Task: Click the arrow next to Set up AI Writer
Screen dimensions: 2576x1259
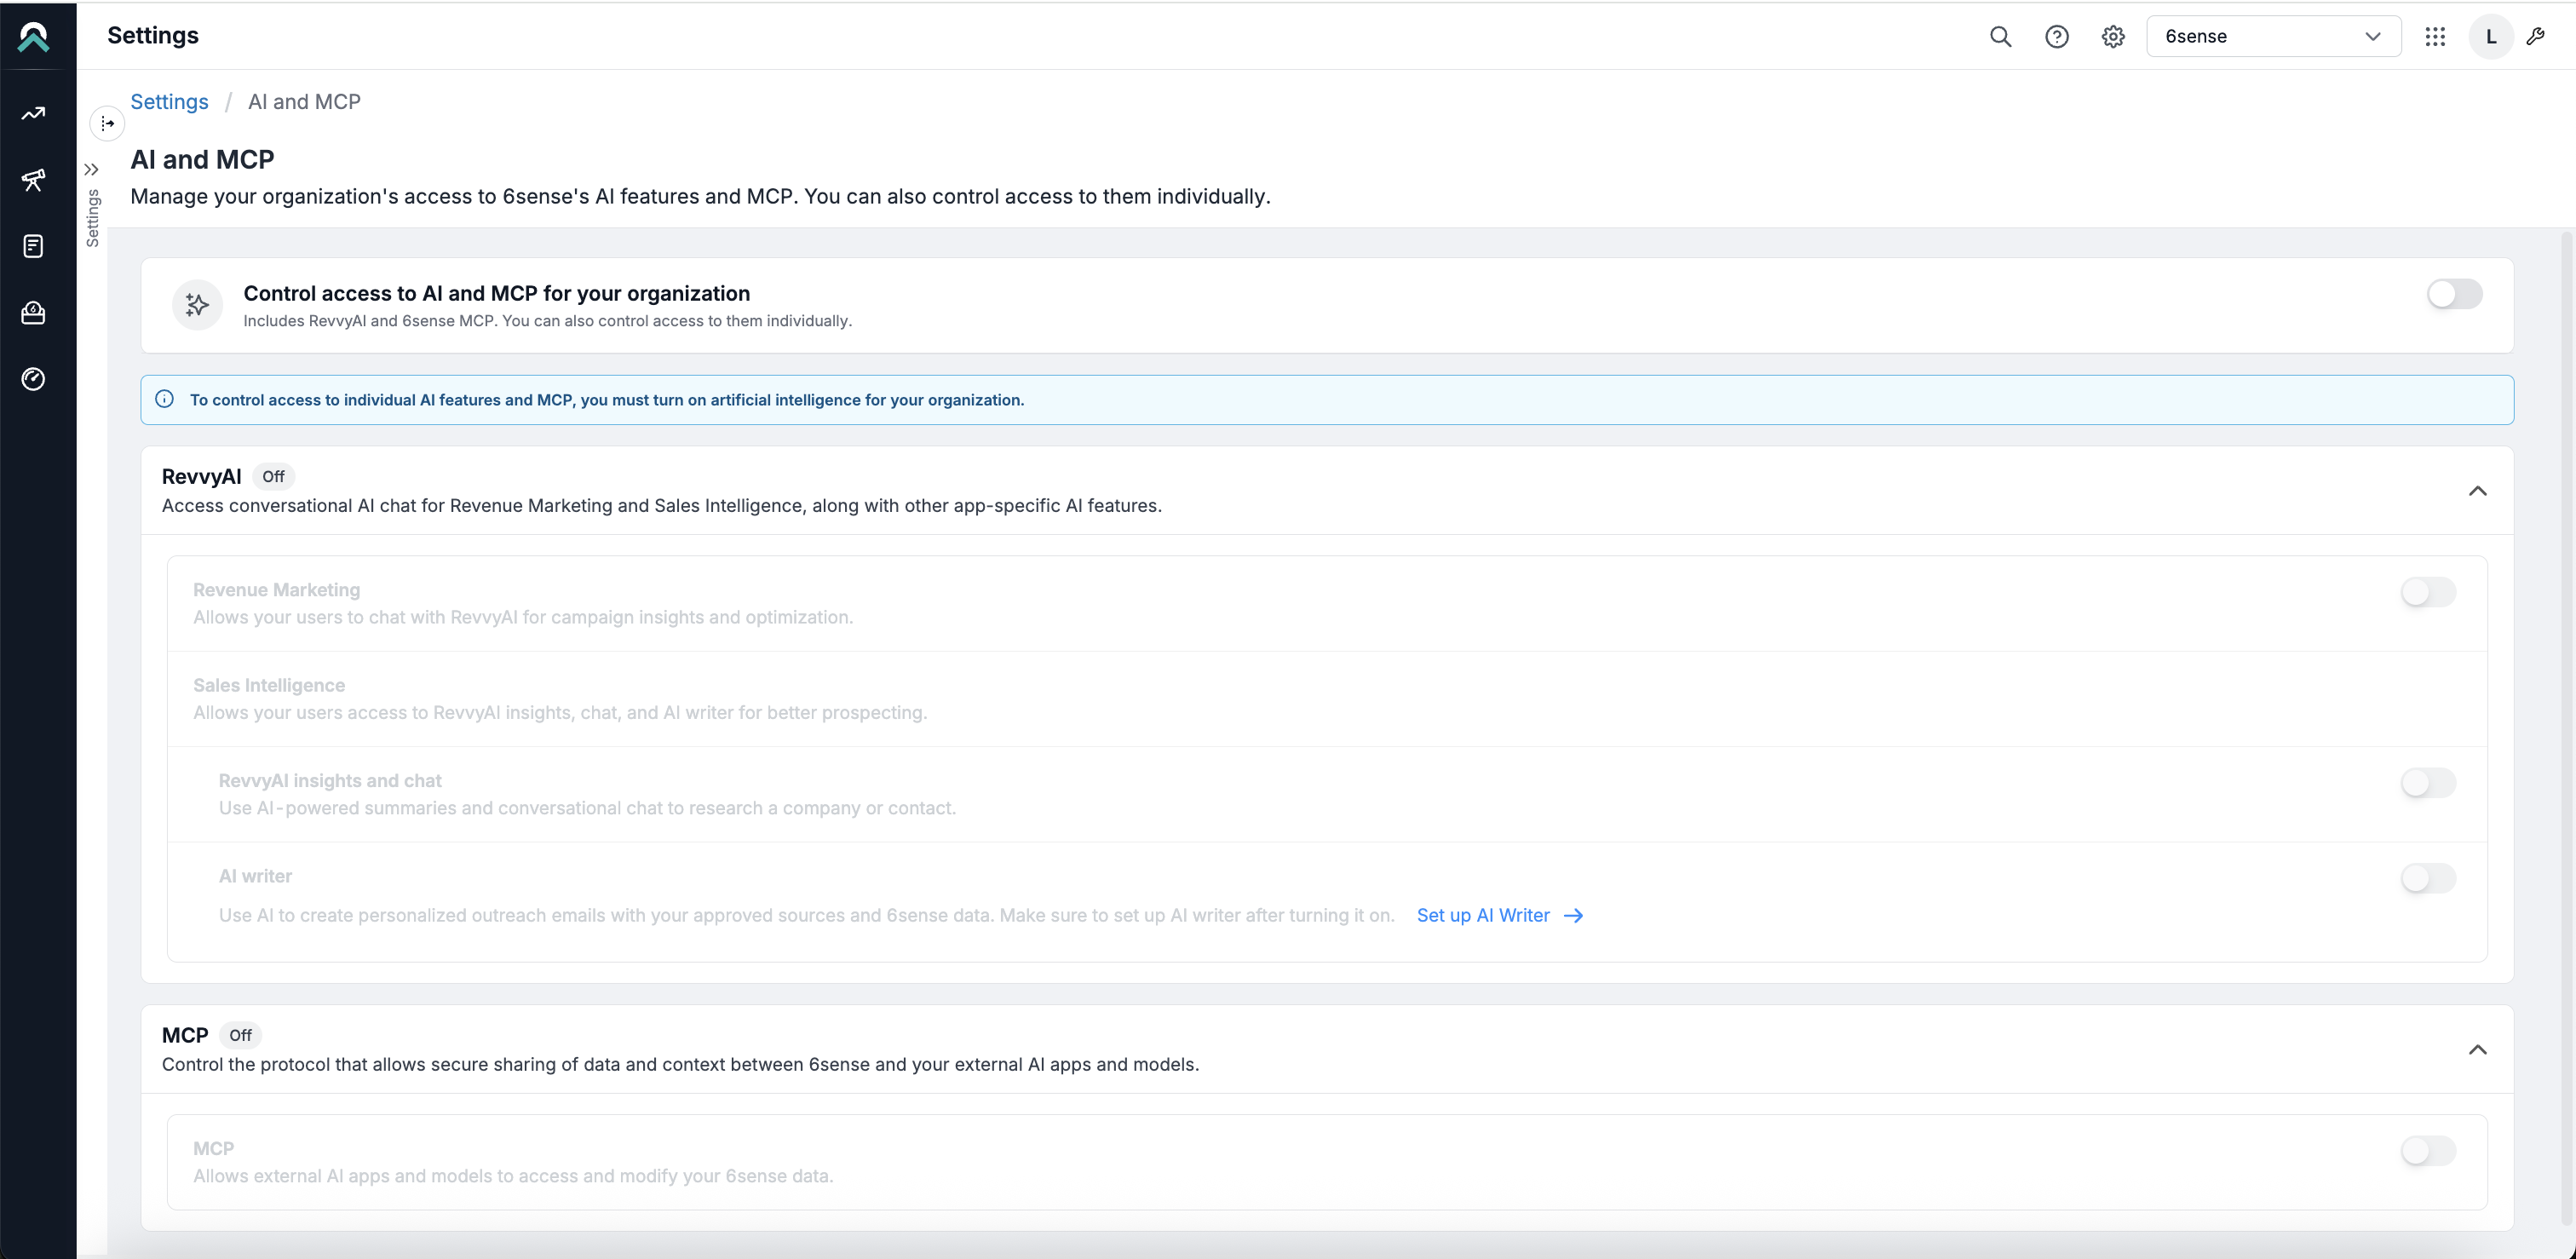Action: pyautogui.click(x=1573, y=915)
